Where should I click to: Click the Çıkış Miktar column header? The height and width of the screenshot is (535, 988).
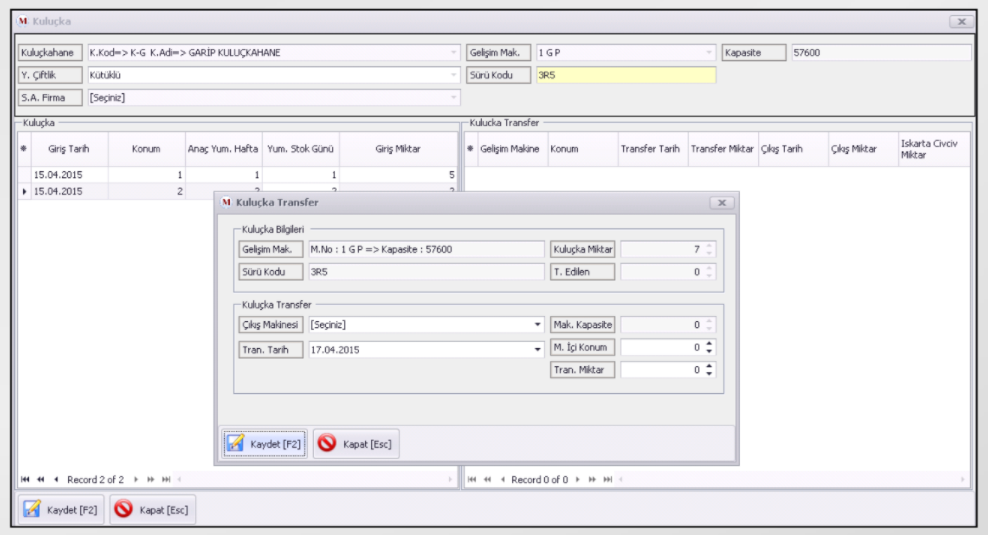click(863, 149)
